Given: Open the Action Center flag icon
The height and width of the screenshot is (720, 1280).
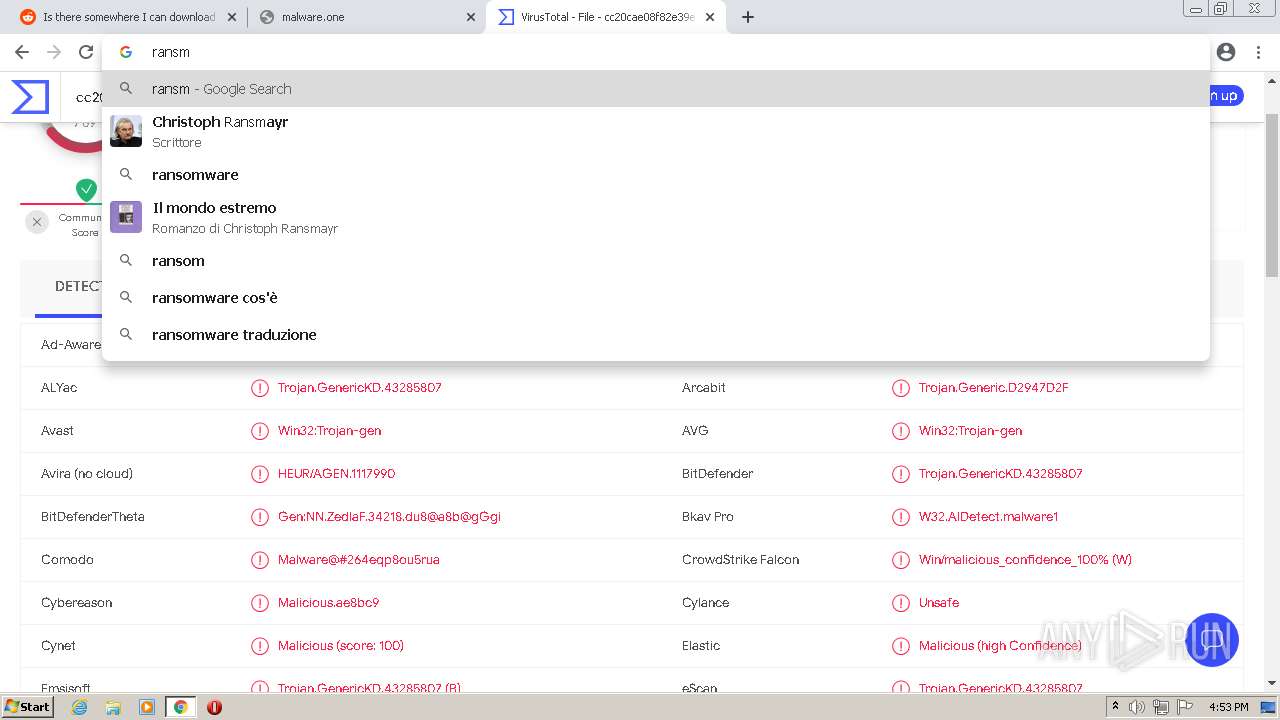Looking at the screenshot, I should 1183,707.
